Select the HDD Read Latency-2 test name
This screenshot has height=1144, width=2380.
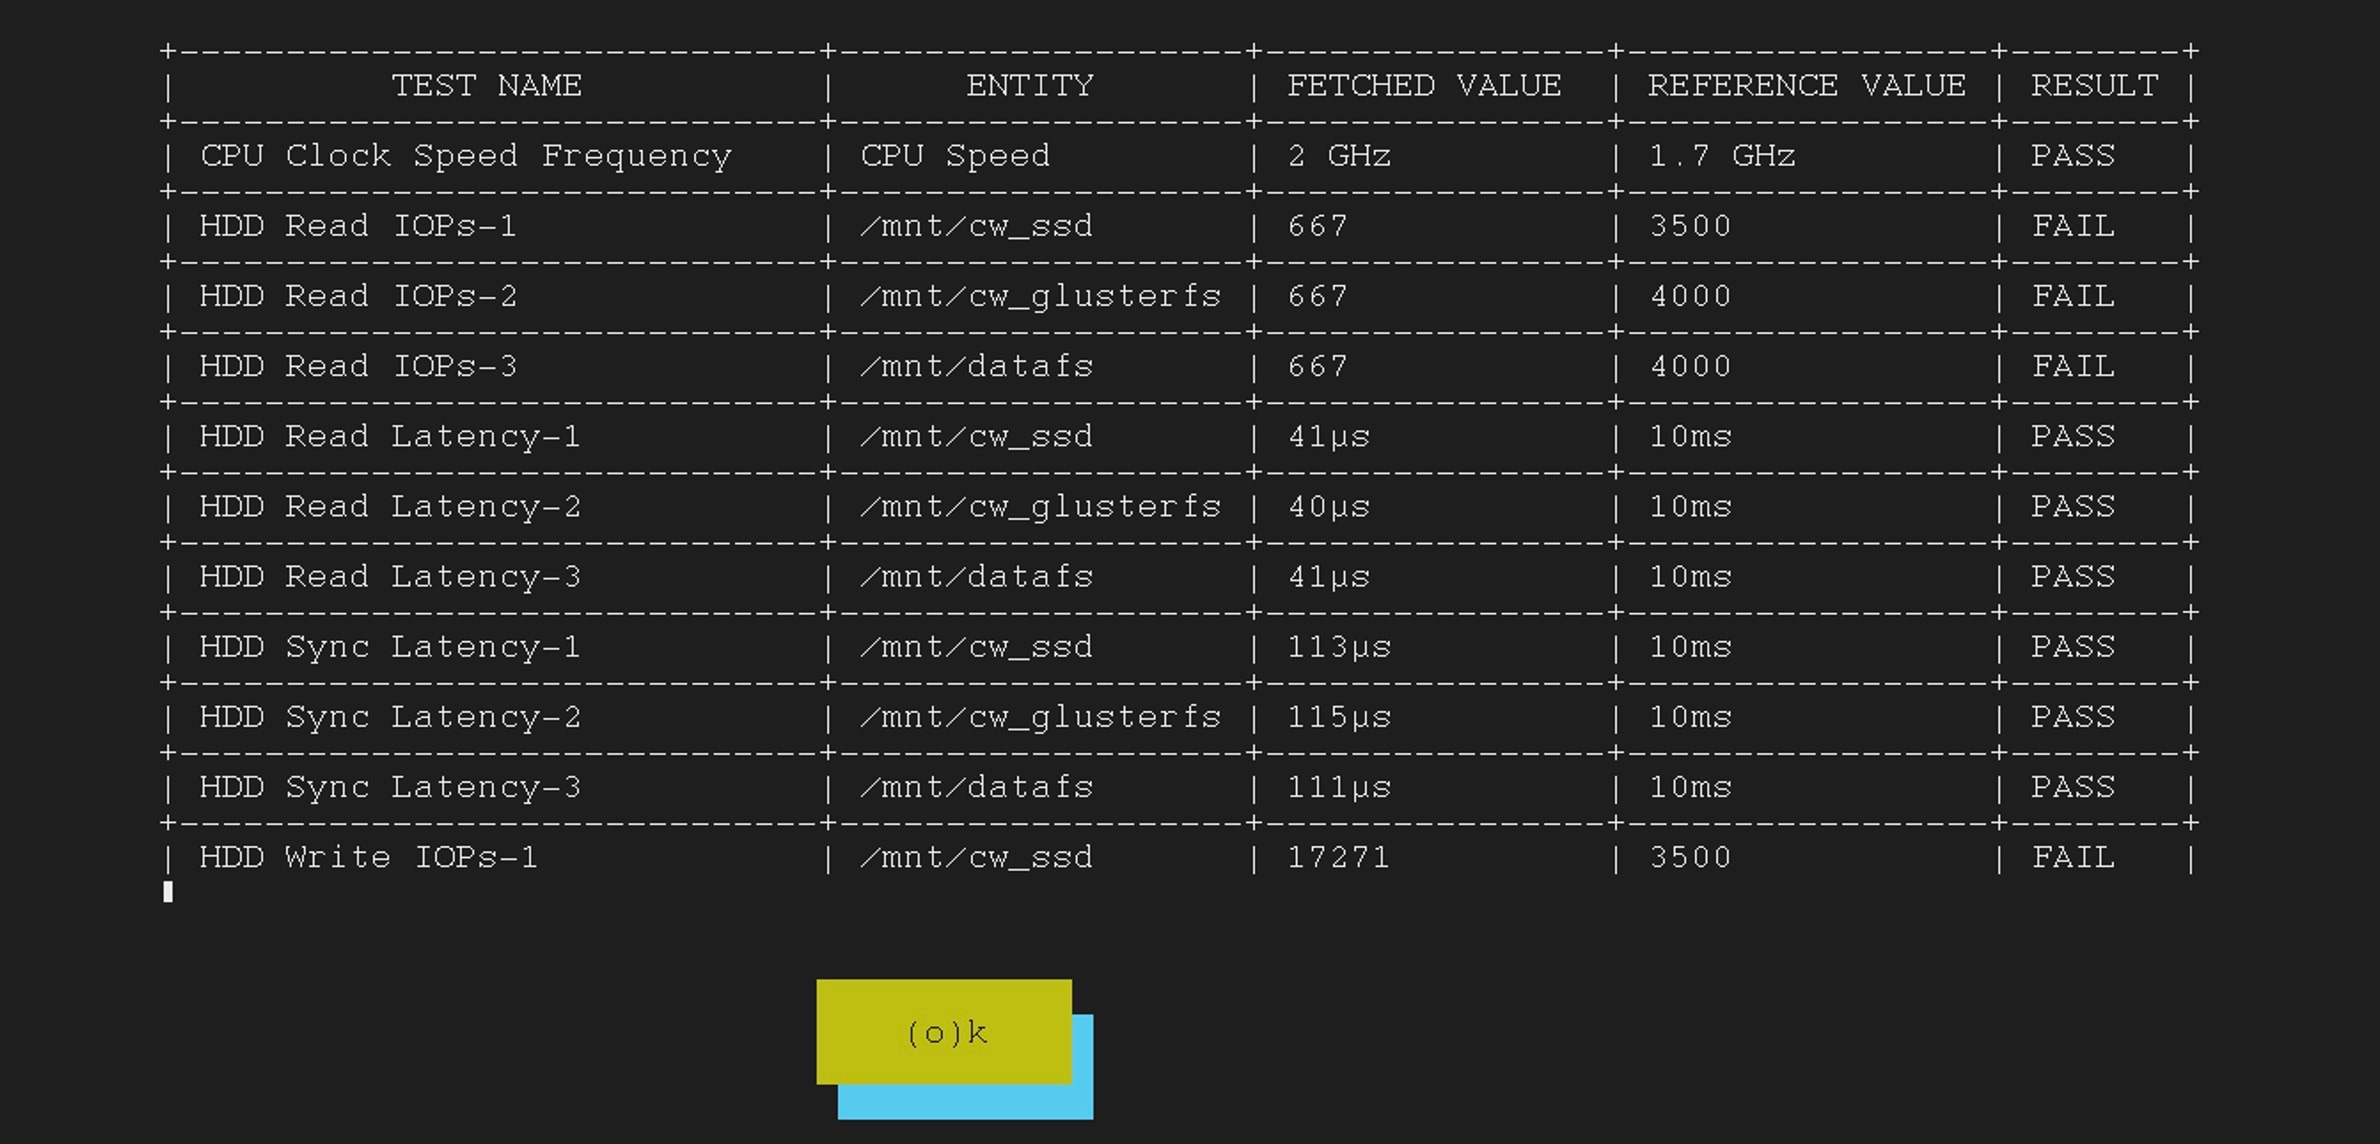pyautogui.click(x=389, y=507)
